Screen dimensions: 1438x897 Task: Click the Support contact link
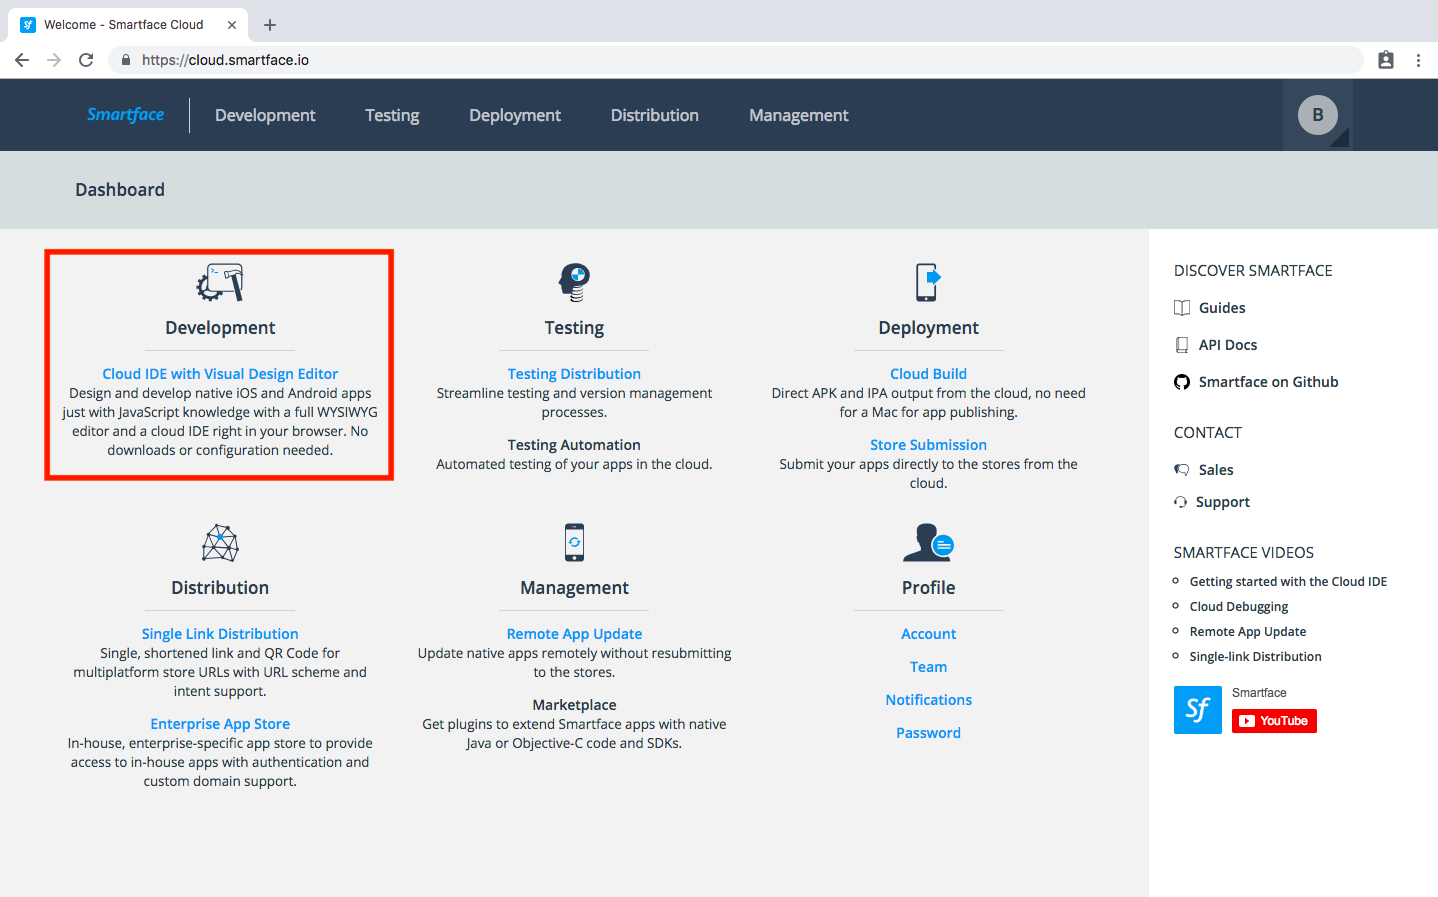1223,502
